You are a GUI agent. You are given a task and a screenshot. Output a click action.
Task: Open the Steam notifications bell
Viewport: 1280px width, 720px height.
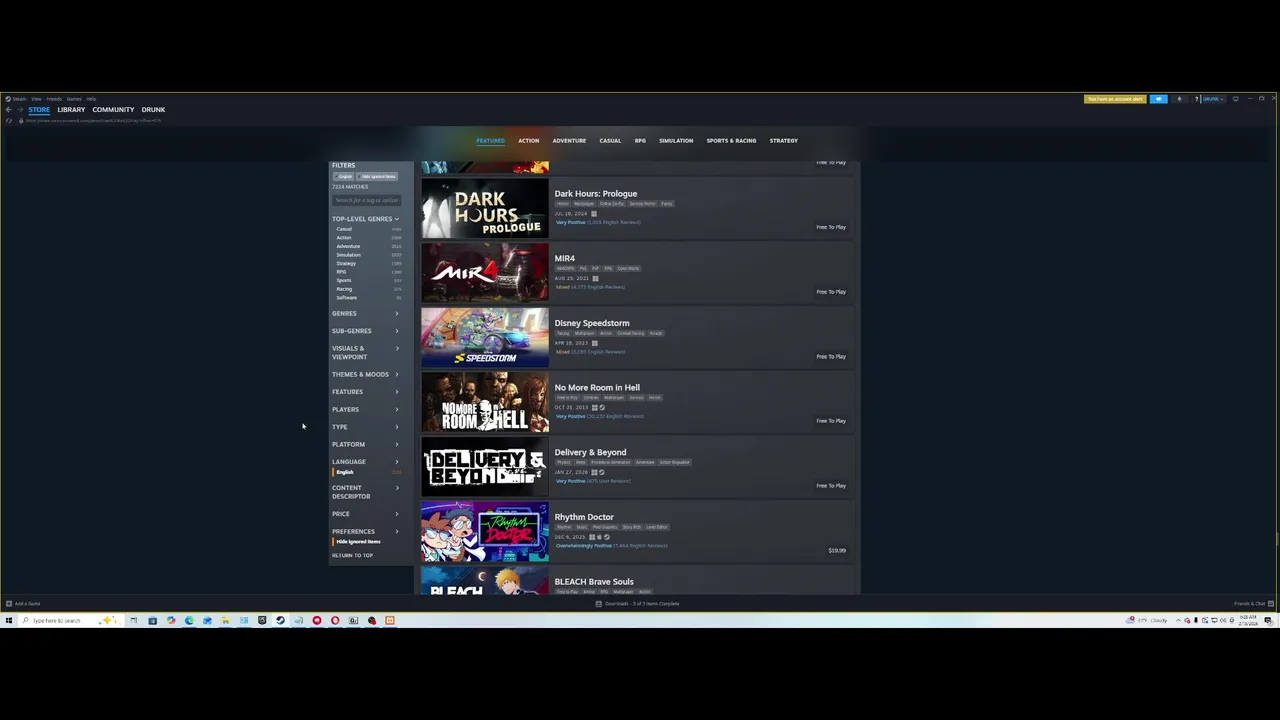(x=1179, y=99)
